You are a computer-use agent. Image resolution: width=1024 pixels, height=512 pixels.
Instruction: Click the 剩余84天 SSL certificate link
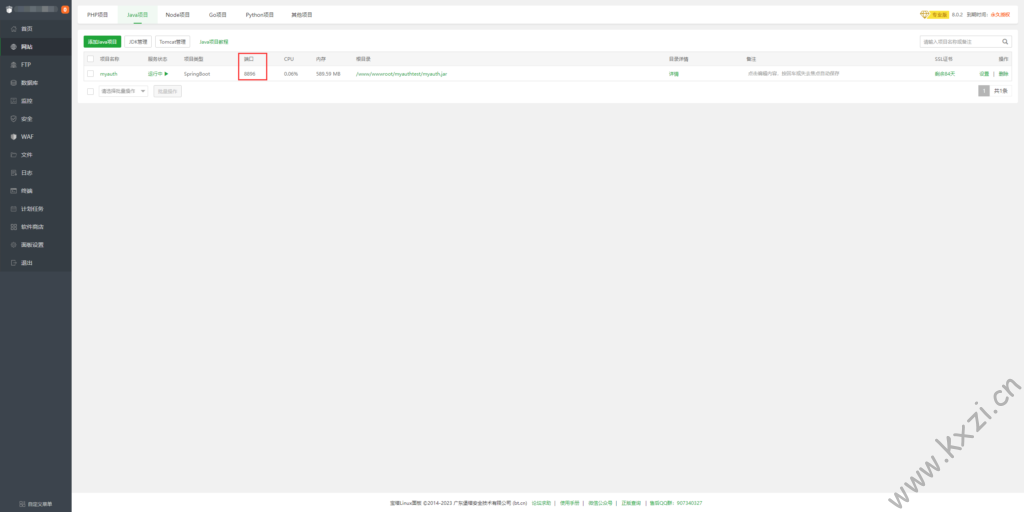click(944, 74)
